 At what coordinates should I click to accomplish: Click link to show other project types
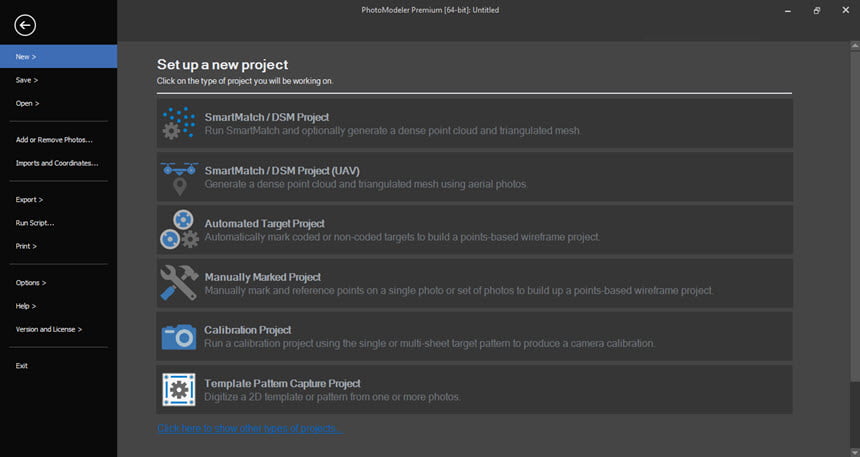250,428
